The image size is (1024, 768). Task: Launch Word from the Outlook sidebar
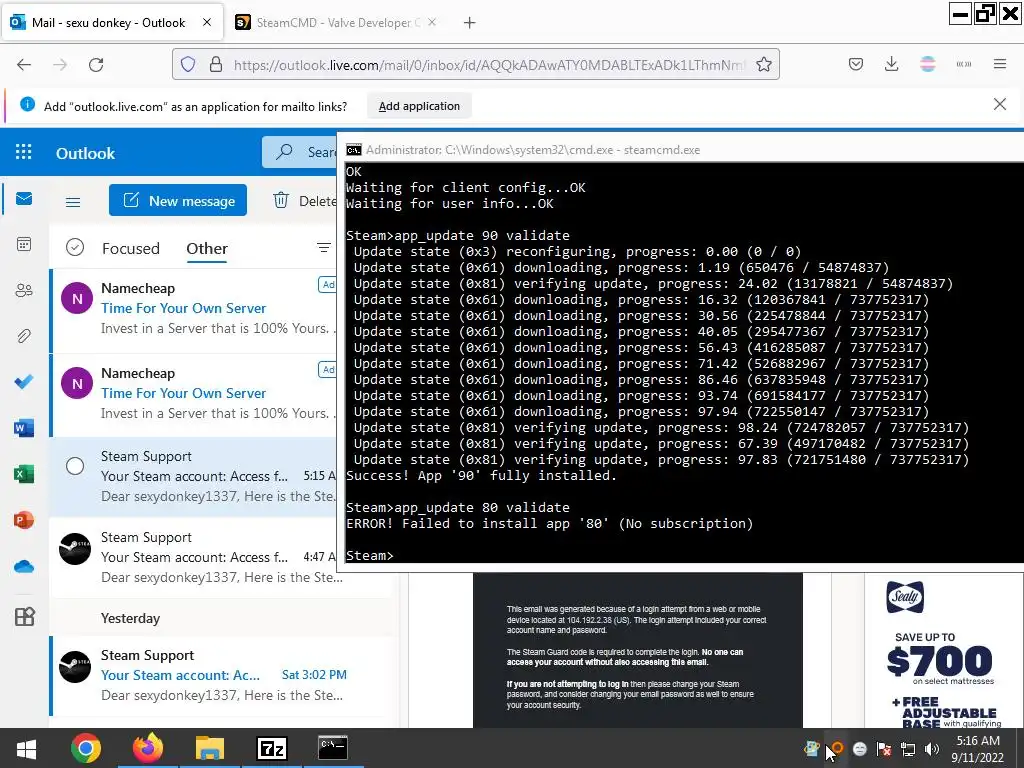point(24,428)
